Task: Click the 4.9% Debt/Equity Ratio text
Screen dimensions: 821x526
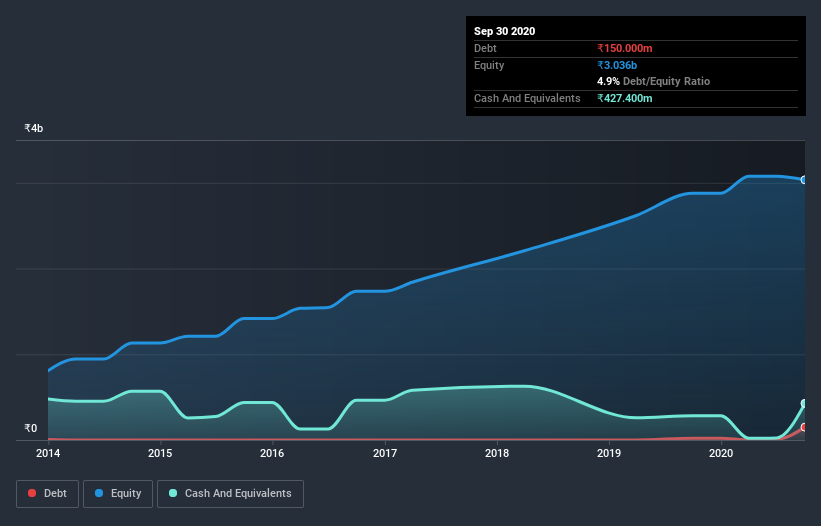Action: 653,82
